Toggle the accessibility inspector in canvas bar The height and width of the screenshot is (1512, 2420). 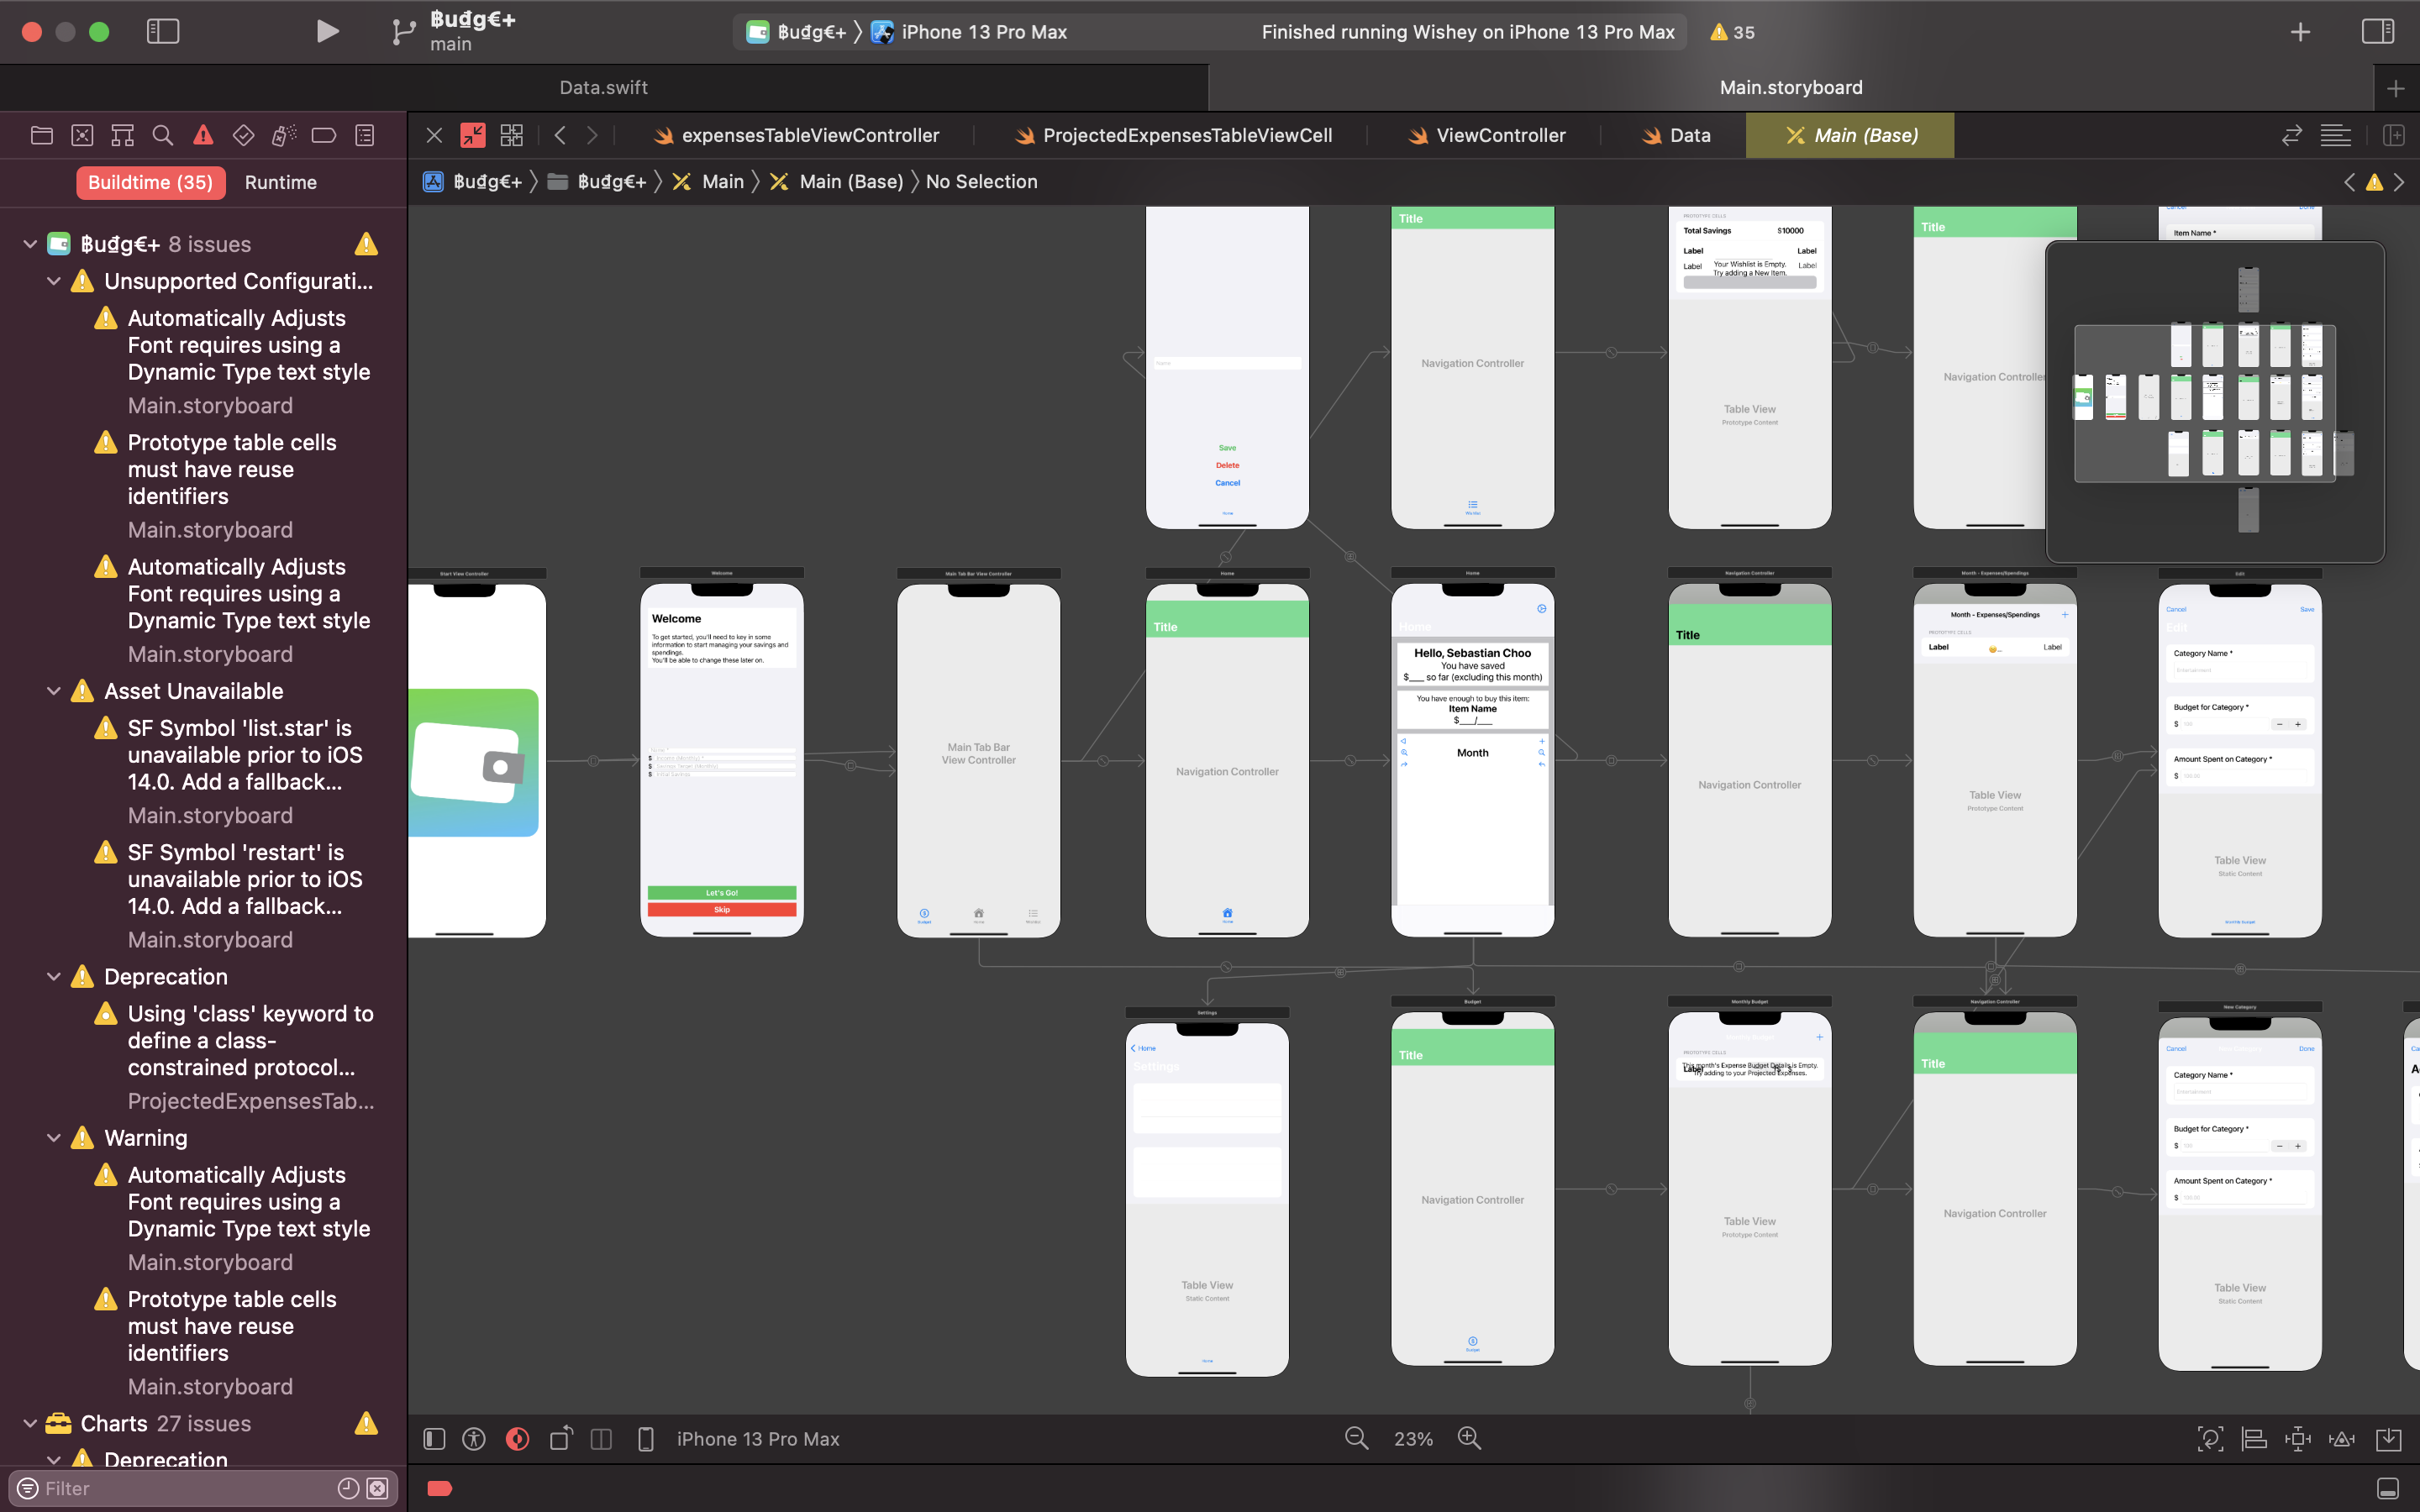474,1438
